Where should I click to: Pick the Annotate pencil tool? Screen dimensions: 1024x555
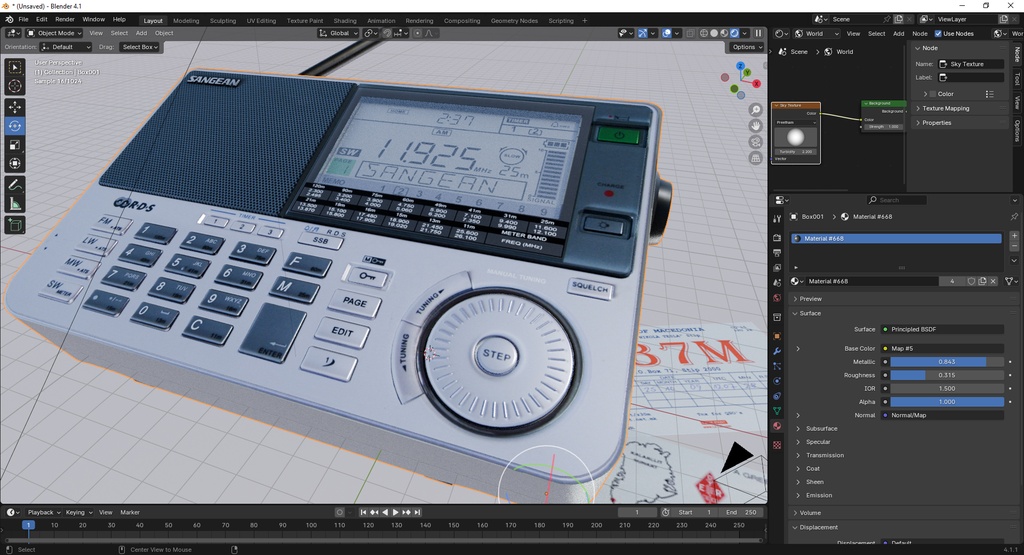(x=15, y=185)
